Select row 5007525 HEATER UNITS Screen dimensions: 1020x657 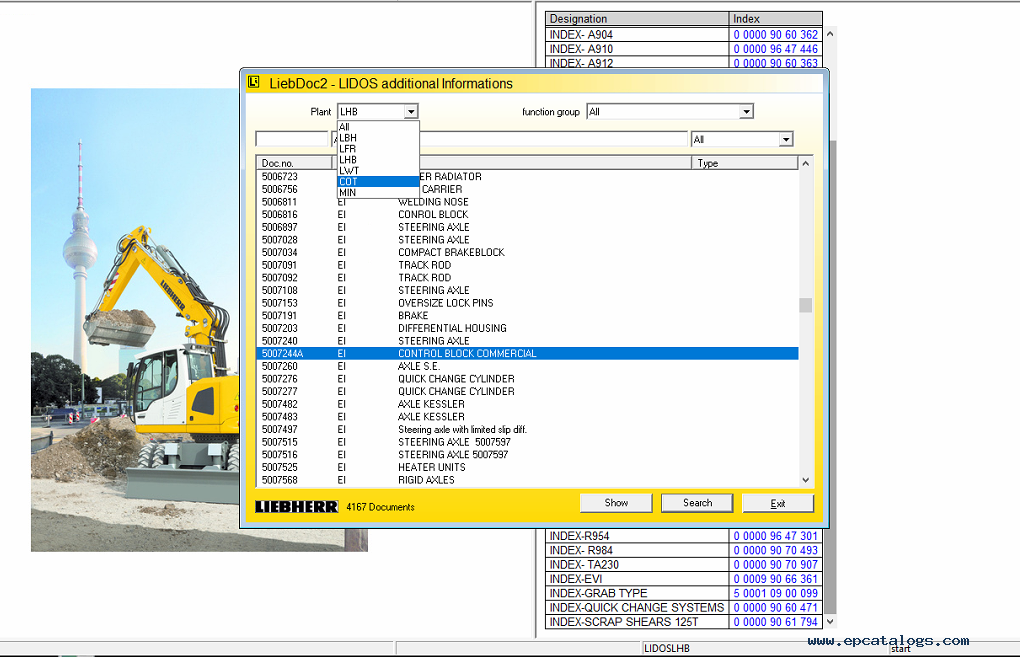528,468
